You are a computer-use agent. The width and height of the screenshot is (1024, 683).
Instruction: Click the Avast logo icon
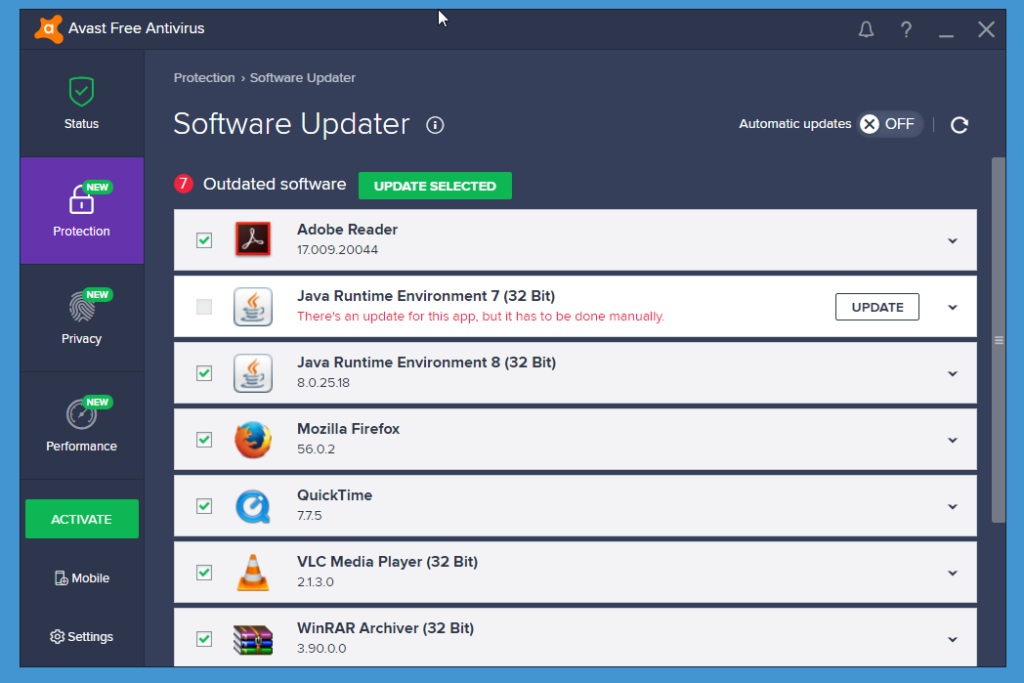point(49,29)
